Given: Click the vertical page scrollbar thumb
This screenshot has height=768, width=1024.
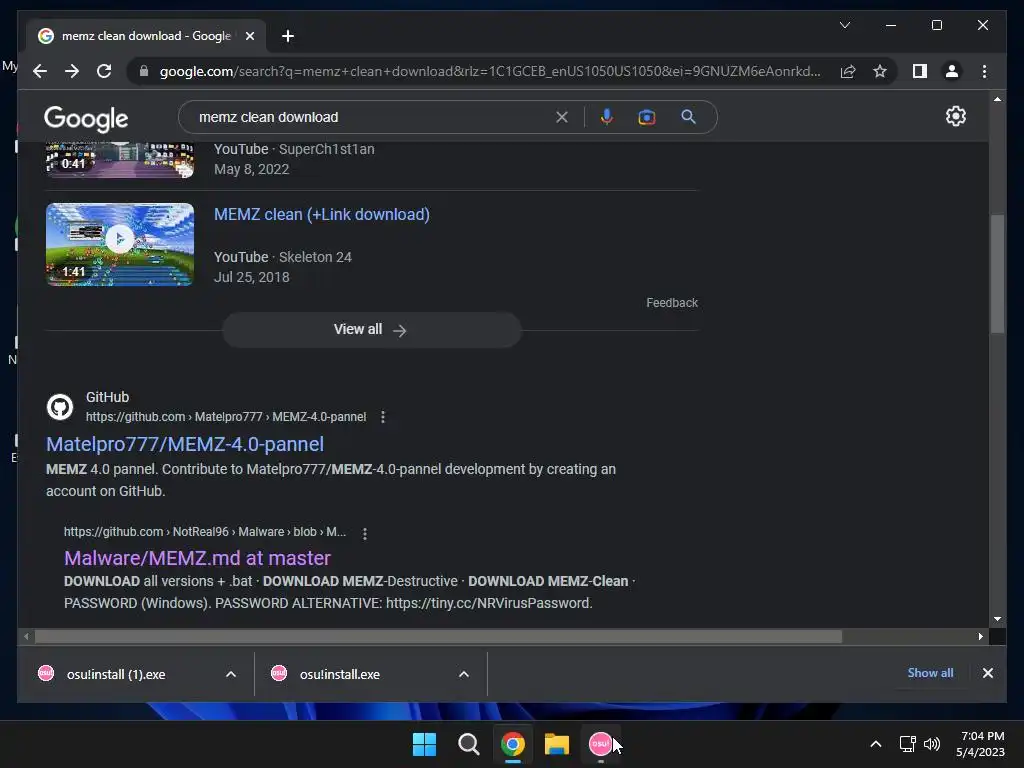Looking at the screenshot, I should coord(997,274).
